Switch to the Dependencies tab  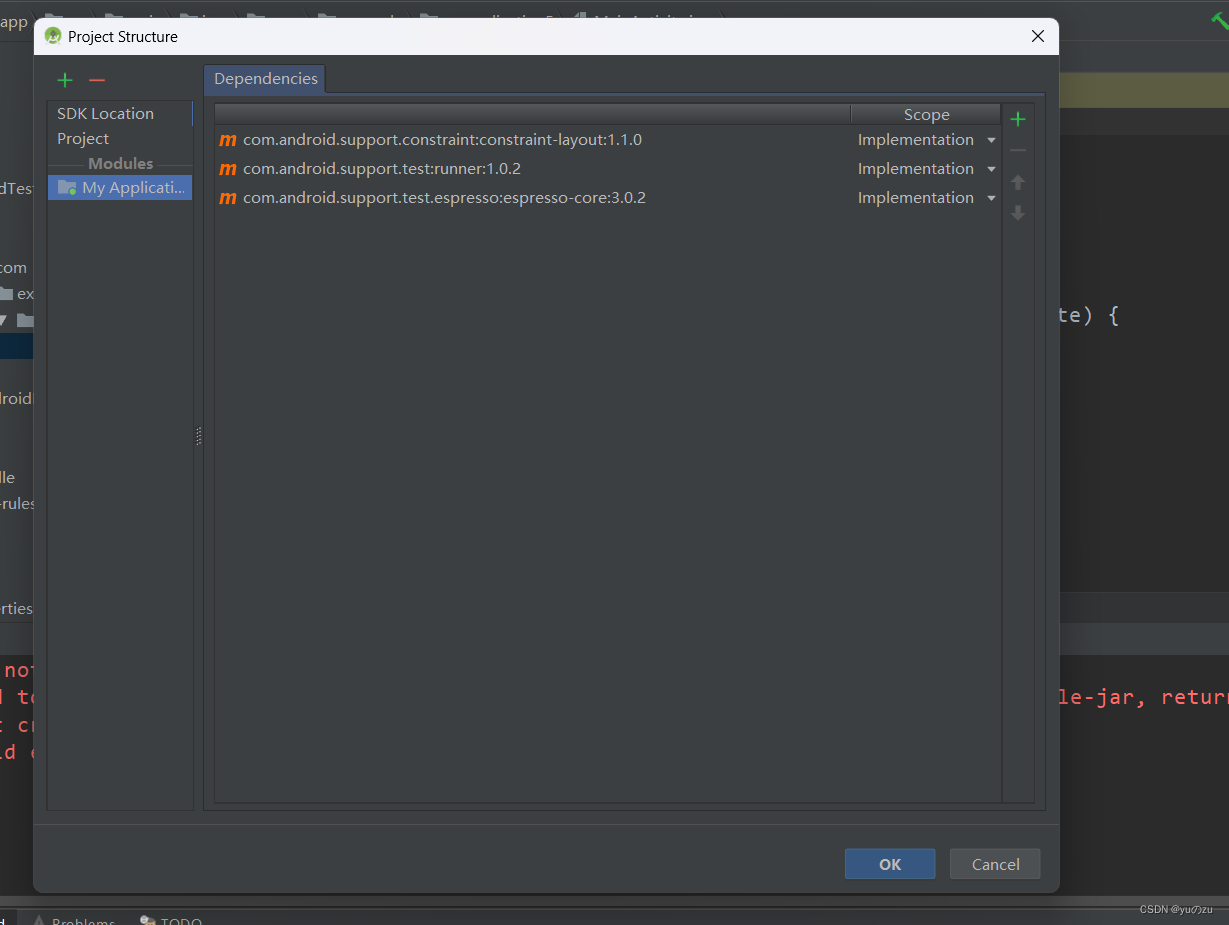point(264,78)
